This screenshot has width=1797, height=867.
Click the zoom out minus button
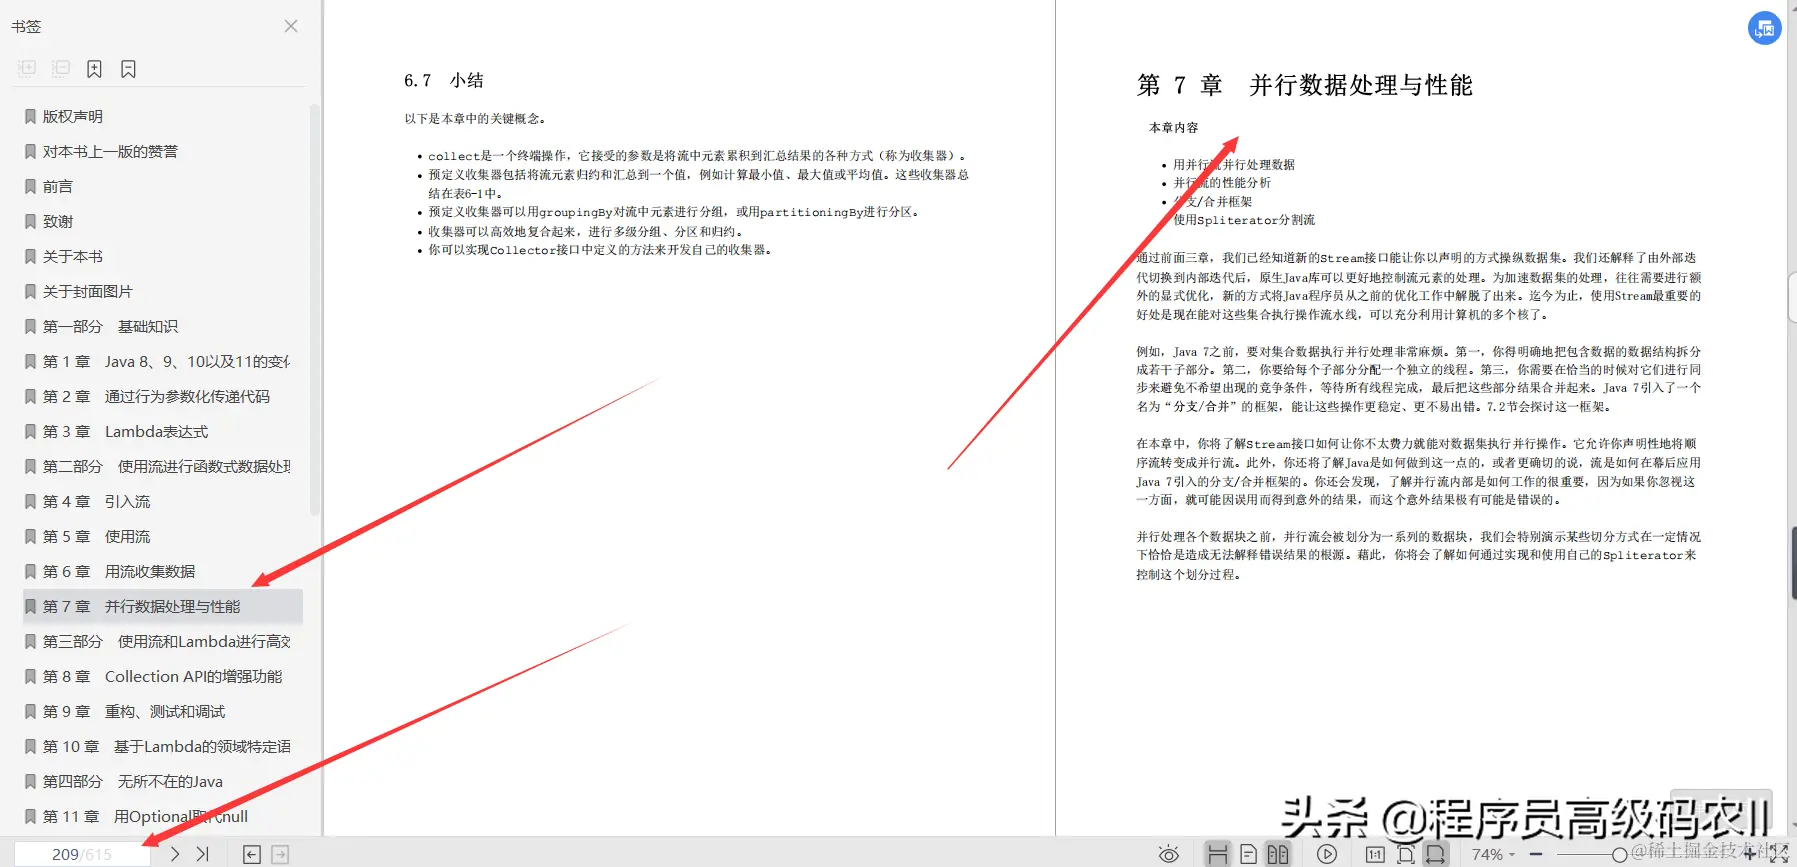coord(1535,854)
